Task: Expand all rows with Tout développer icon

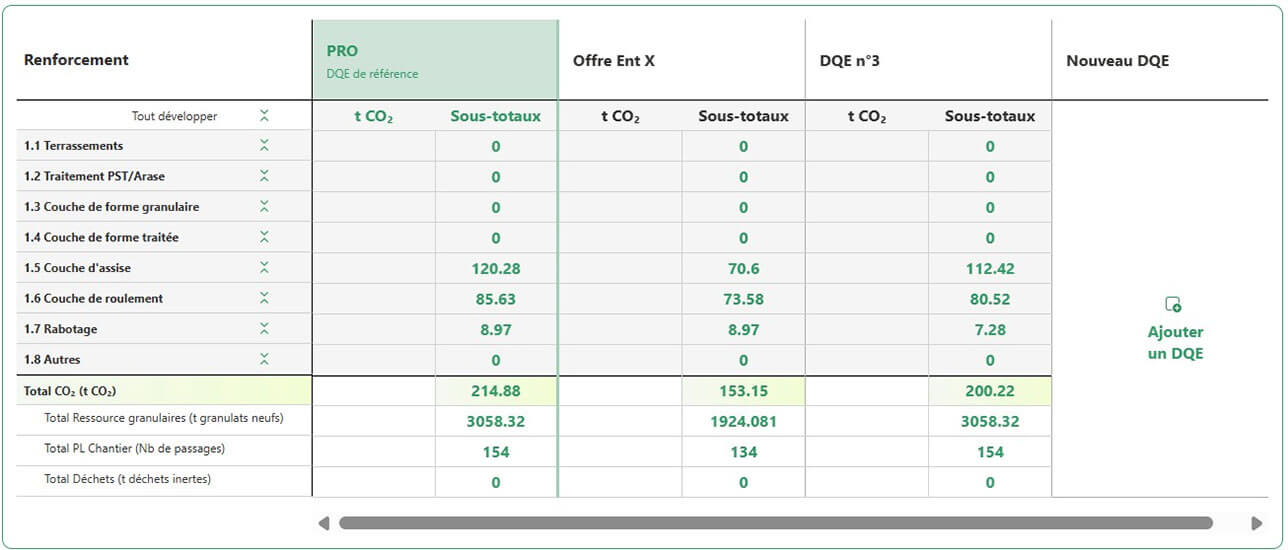Action: pyautogui.click(x=264, y=116)
